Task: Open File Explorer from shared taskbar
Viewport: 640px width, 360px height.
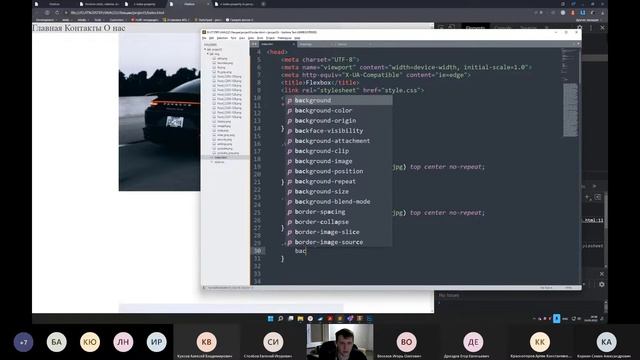Action: [x=300, y=319]
